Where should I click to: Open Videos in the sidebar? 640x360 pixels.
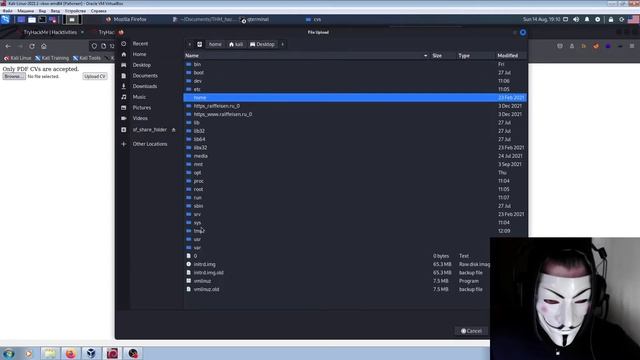[140, 118]
